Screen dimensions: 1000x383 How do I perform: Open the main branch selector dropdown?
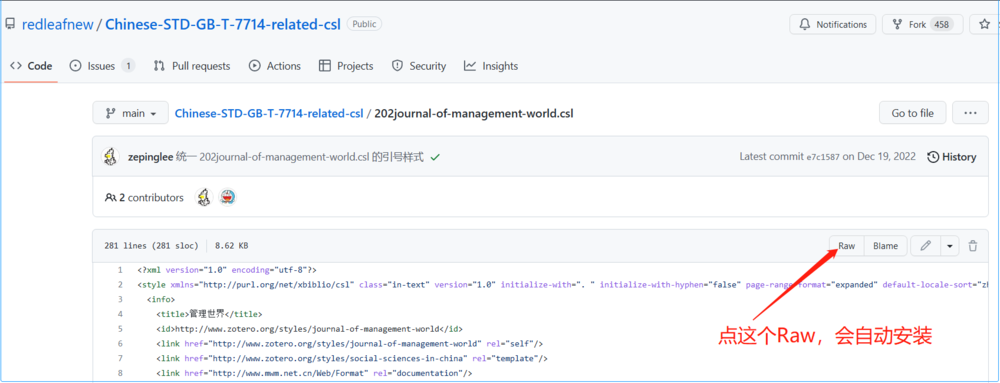tap(131, 113)
